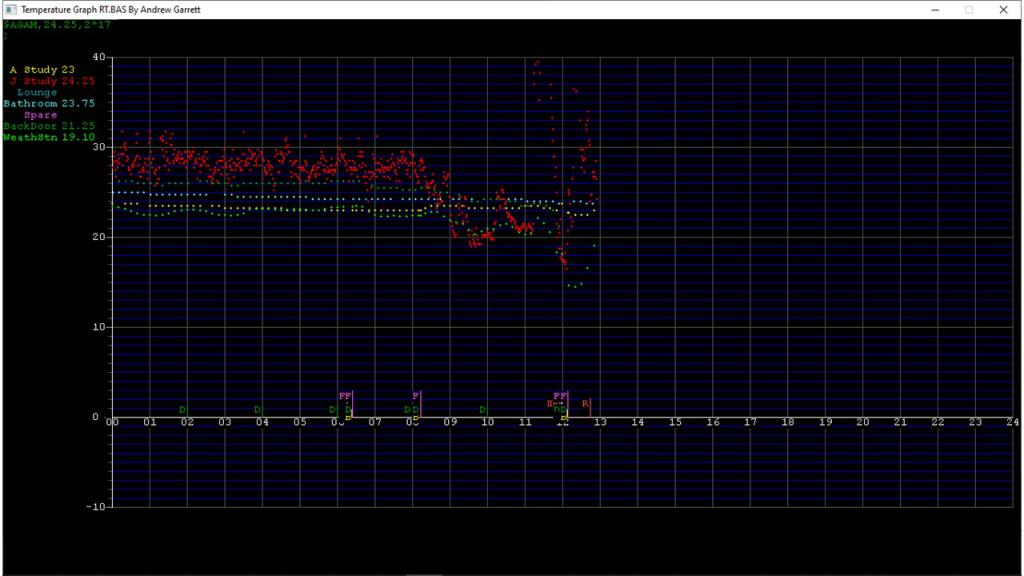
Task: Click the application icon in the title bar
Action: click(x=10, y=9)
